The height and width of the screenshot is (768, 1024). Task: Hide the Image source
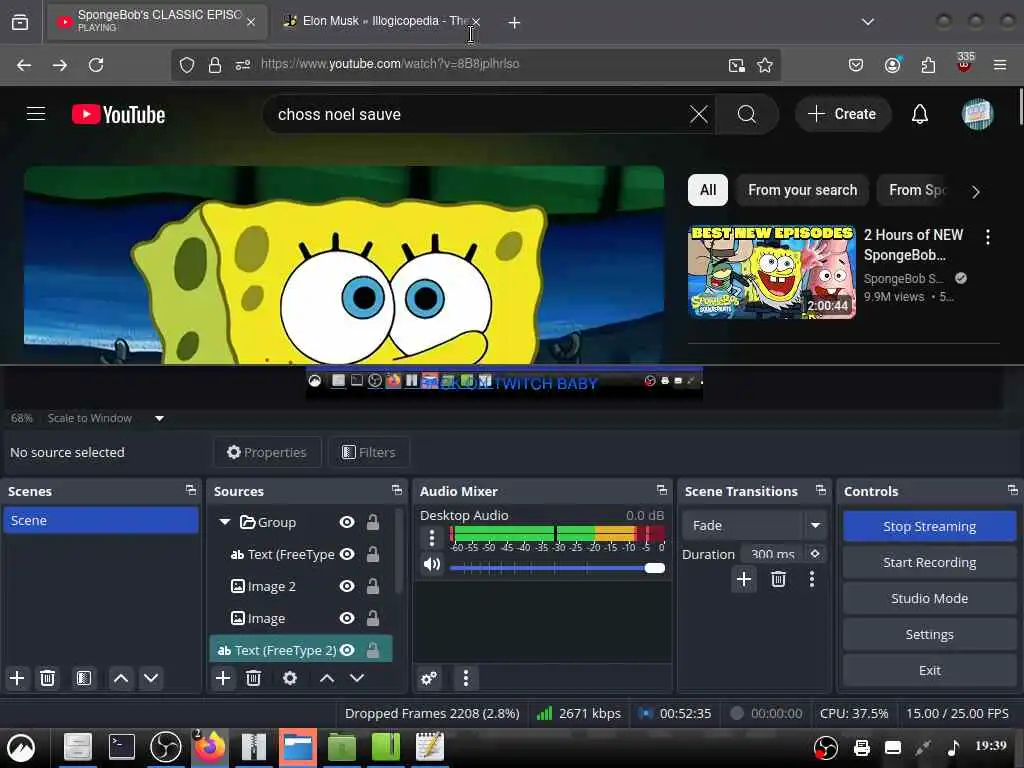click(347, 618)
